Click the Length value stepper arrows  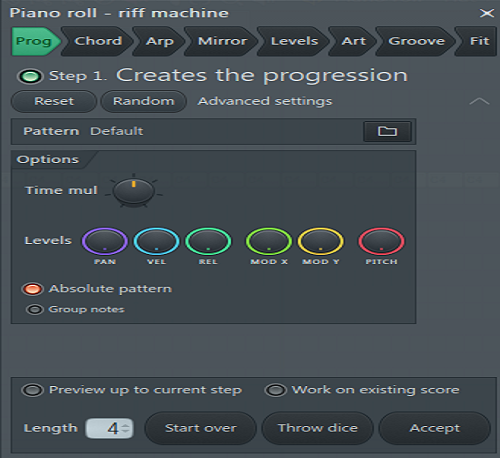[x=125, y=428]
